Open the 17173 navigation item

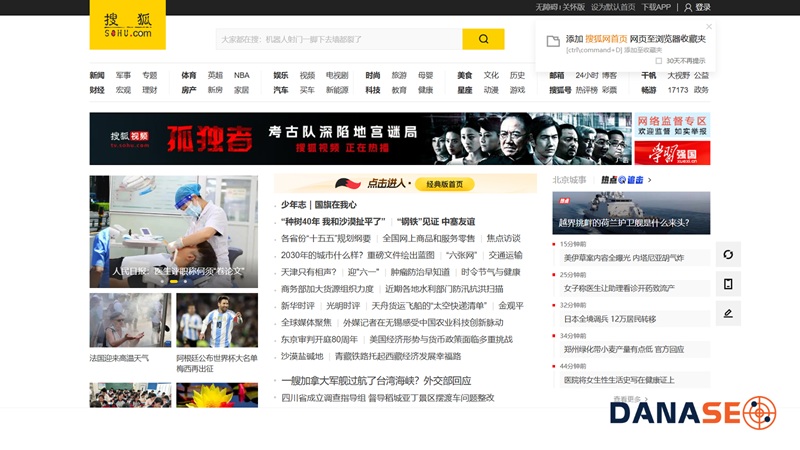(x=678, y=90)
